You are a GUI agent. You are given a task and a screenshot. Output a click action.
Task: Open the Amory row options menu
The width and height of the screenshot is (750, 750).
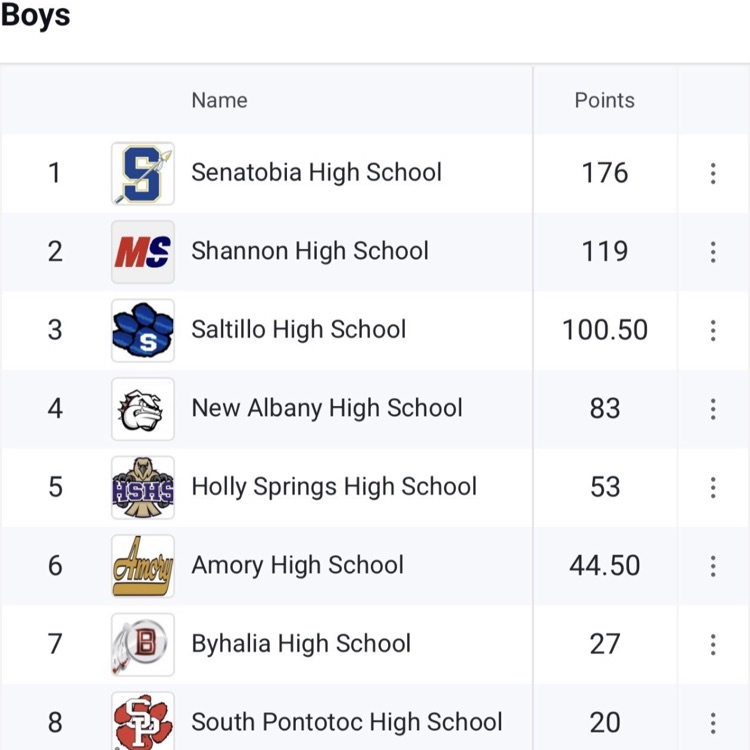pos(713,565)
